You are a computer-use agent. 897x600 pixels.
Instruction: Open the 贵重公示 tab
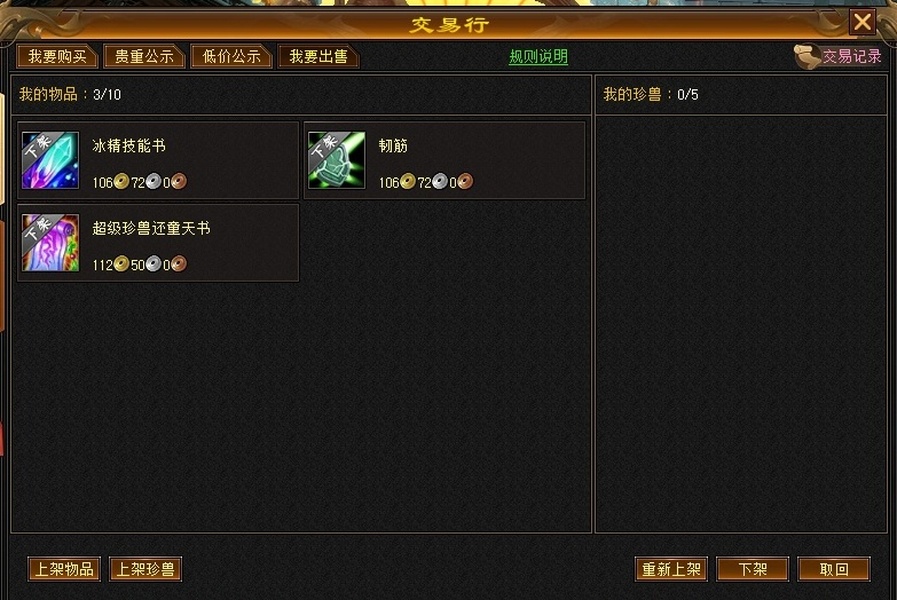pos(144,57)
